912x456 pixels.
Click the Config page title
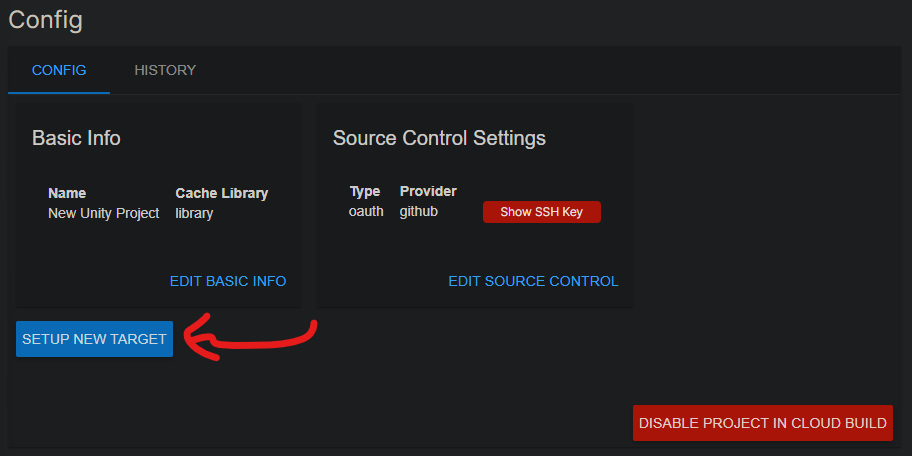click(x=46, y=19)
